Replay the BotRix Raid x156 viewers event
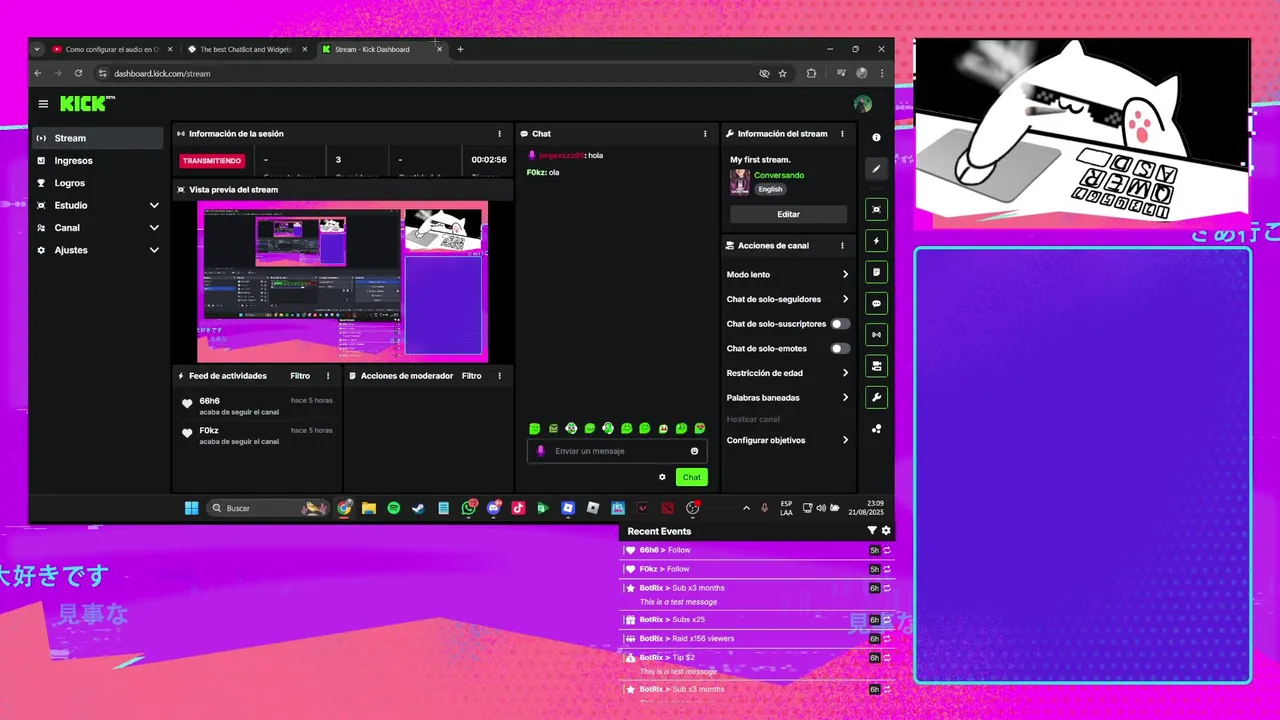The image size is (1280, 720). click(887, 639)
